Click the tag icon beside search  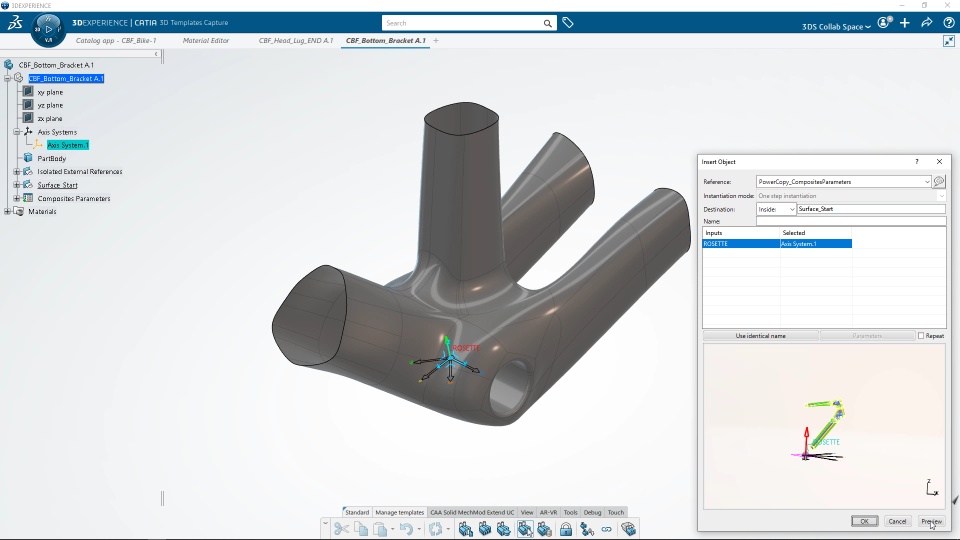[568, 23]
